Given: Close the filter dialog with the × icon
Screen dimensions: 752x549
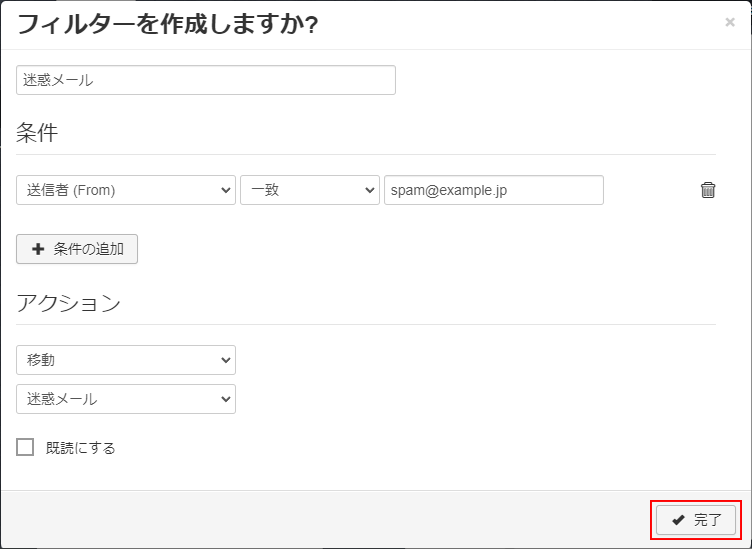Looking at the screenshot, I should pos(729,22).
